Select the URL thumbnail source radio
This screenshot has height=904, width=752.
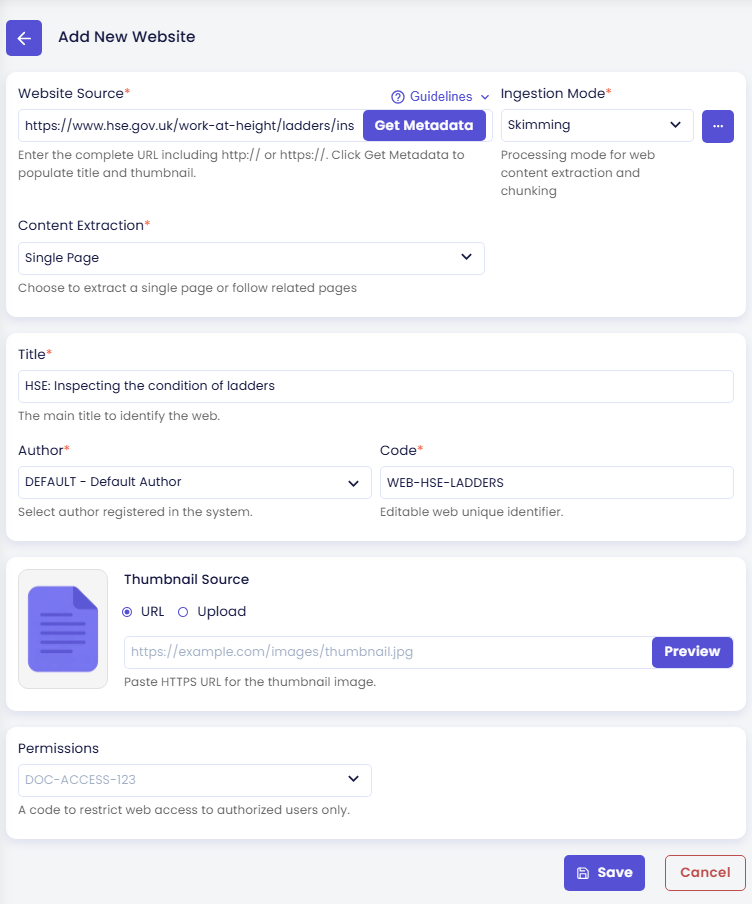pyautogui.click(x=127, y=612)
